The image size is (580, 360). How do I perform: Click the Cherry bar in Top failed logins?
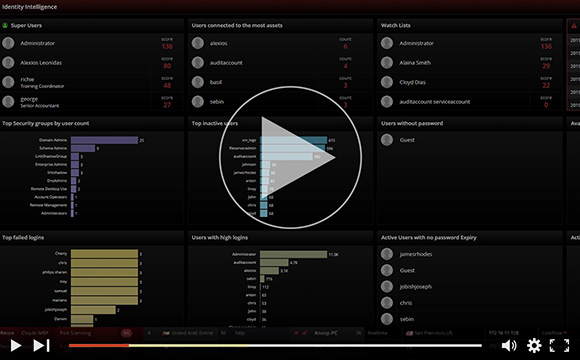(x=104, y=254)
